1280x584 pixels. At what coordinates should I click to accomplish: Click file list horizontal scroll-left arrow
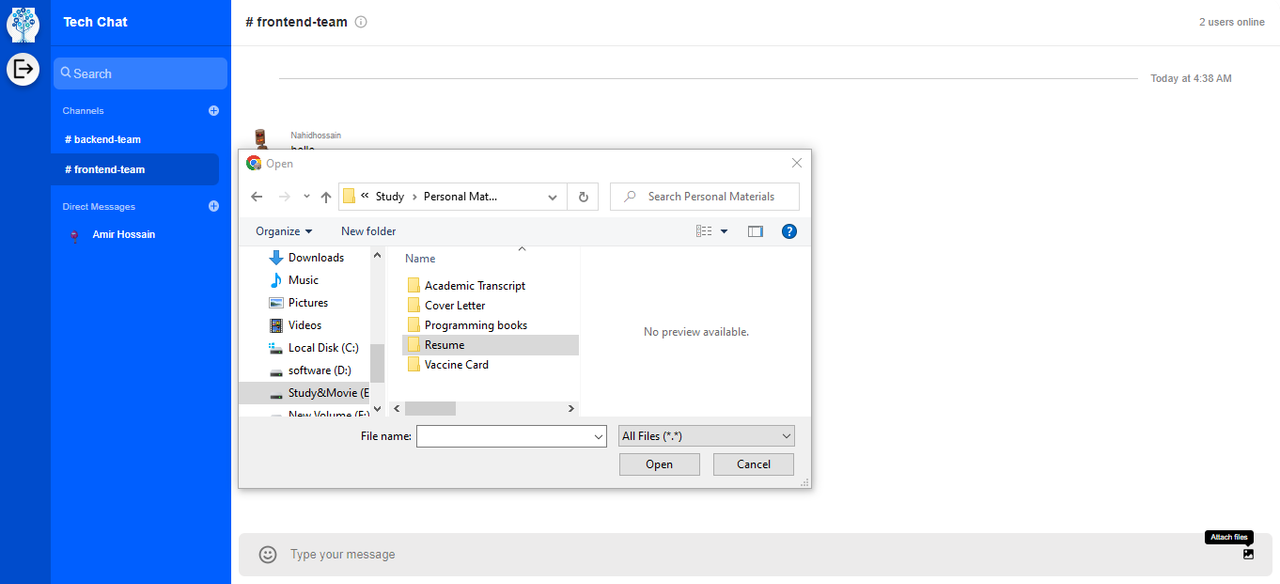tap(396, 408)
